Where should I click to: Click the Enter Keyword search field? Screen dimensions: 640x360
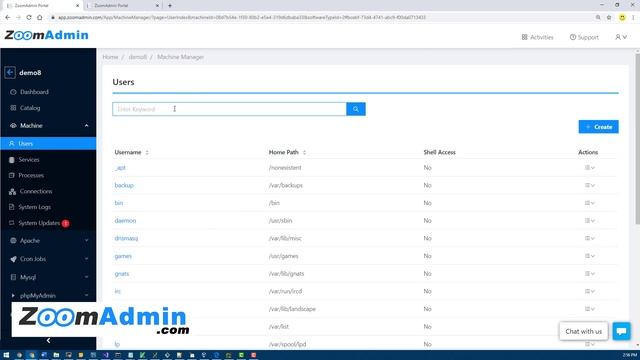pos(229,109)
